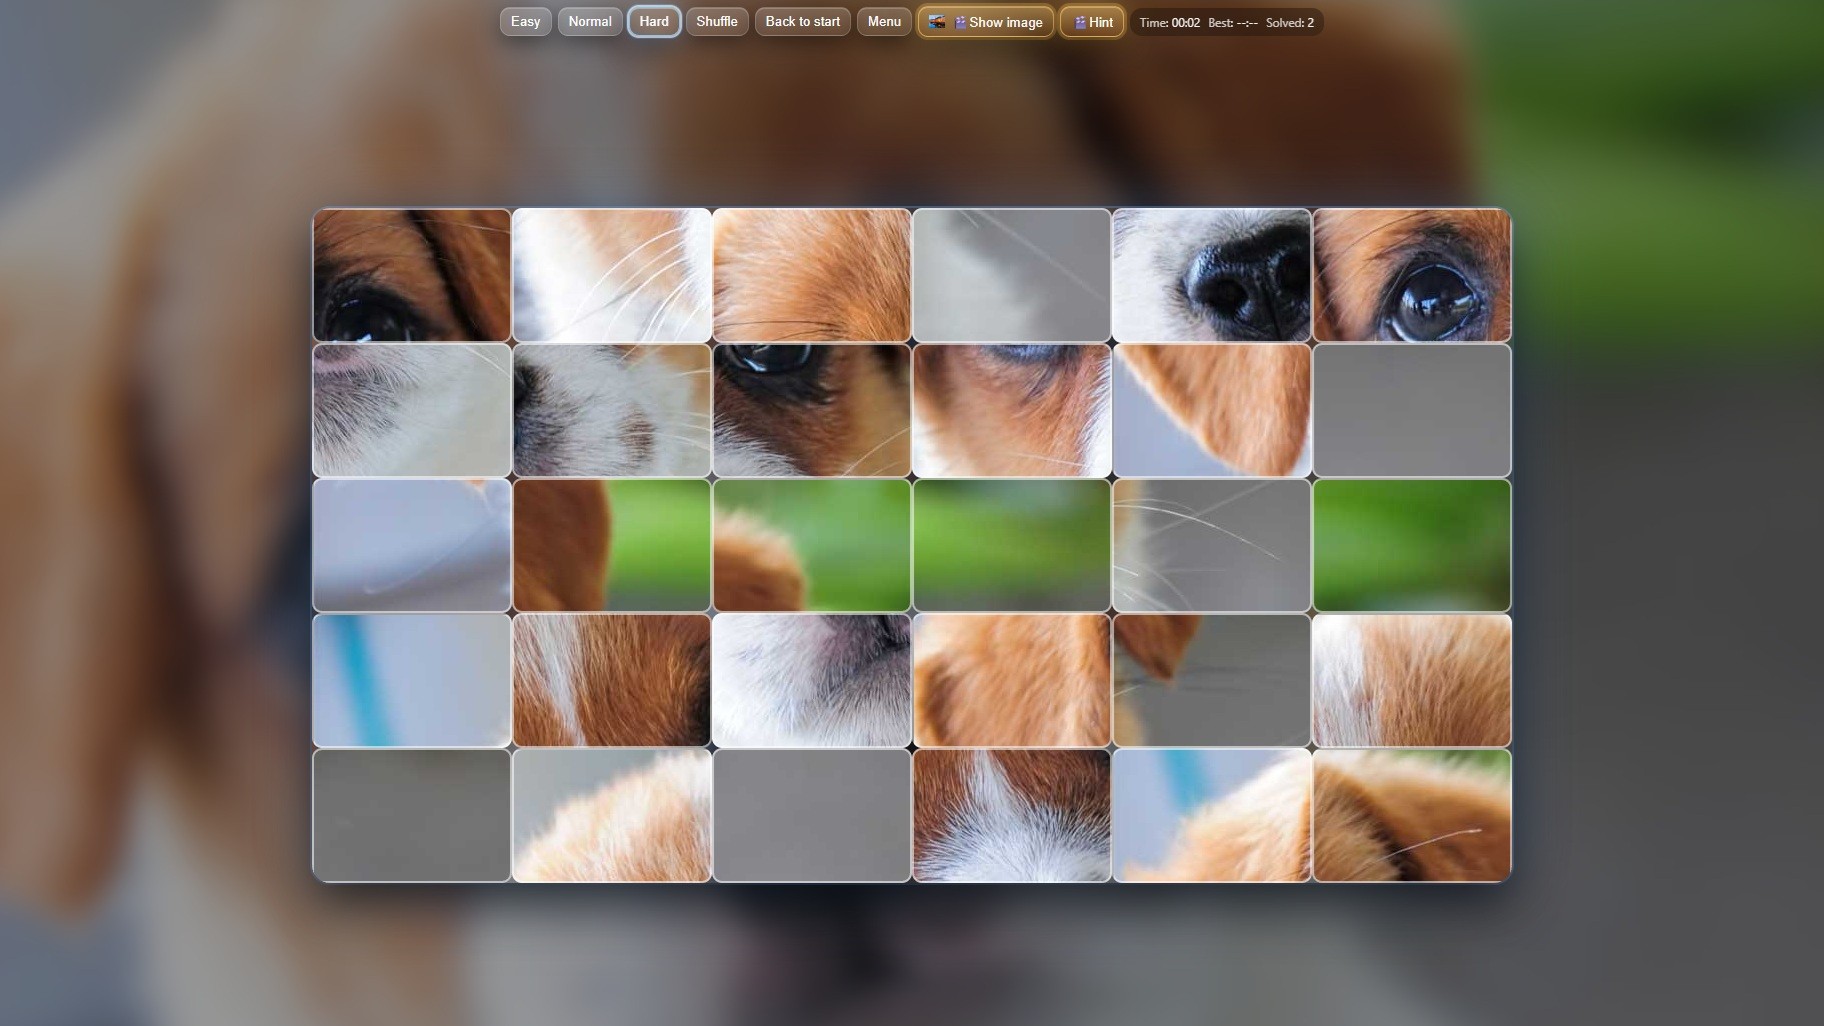Select the Easy difficulty
The height and width of the screenshot is (1026, 1824).
pyautogui.click(x=524, y=21)
